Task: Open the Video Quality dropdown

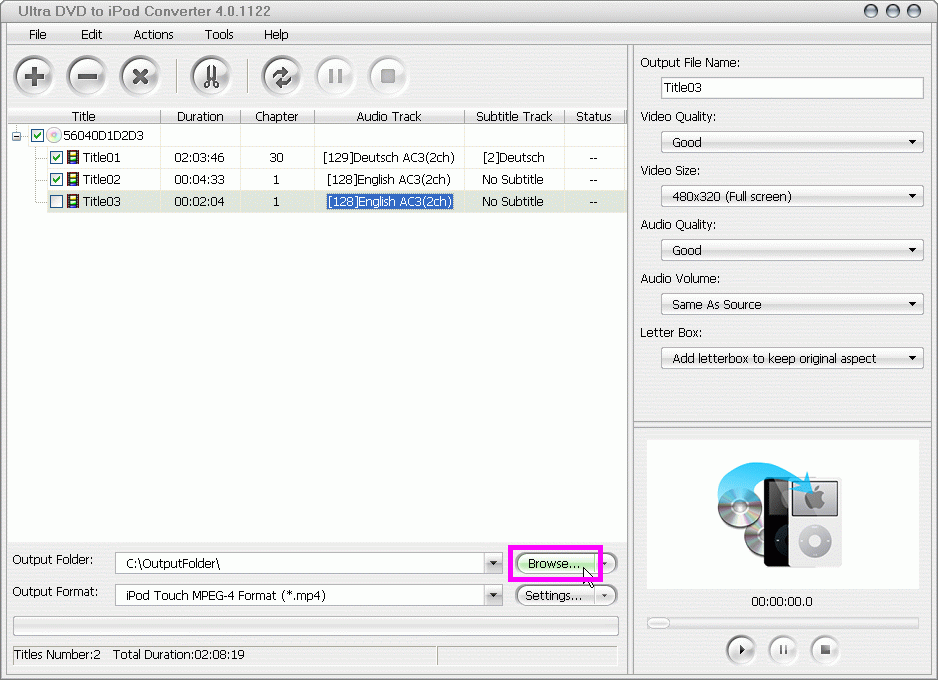Action: [792, 142]
